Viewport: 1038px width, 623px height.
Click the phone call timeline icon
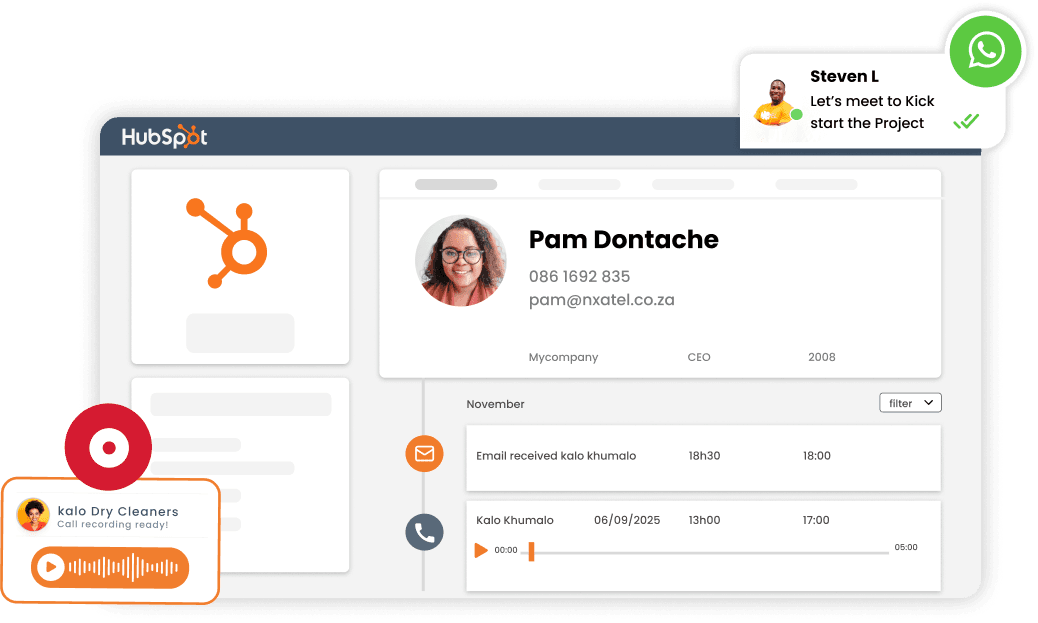424,532
